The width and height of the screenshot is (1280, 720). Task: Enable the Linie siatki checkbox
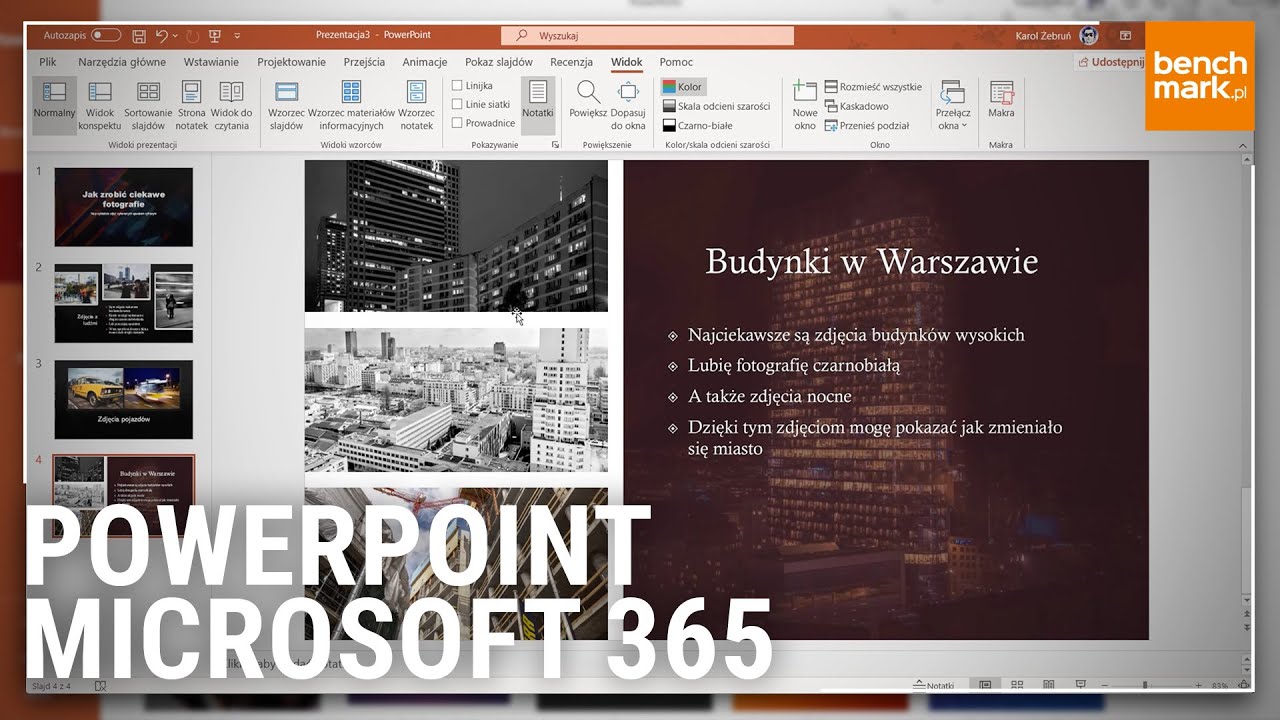click(x=457, y=104)
